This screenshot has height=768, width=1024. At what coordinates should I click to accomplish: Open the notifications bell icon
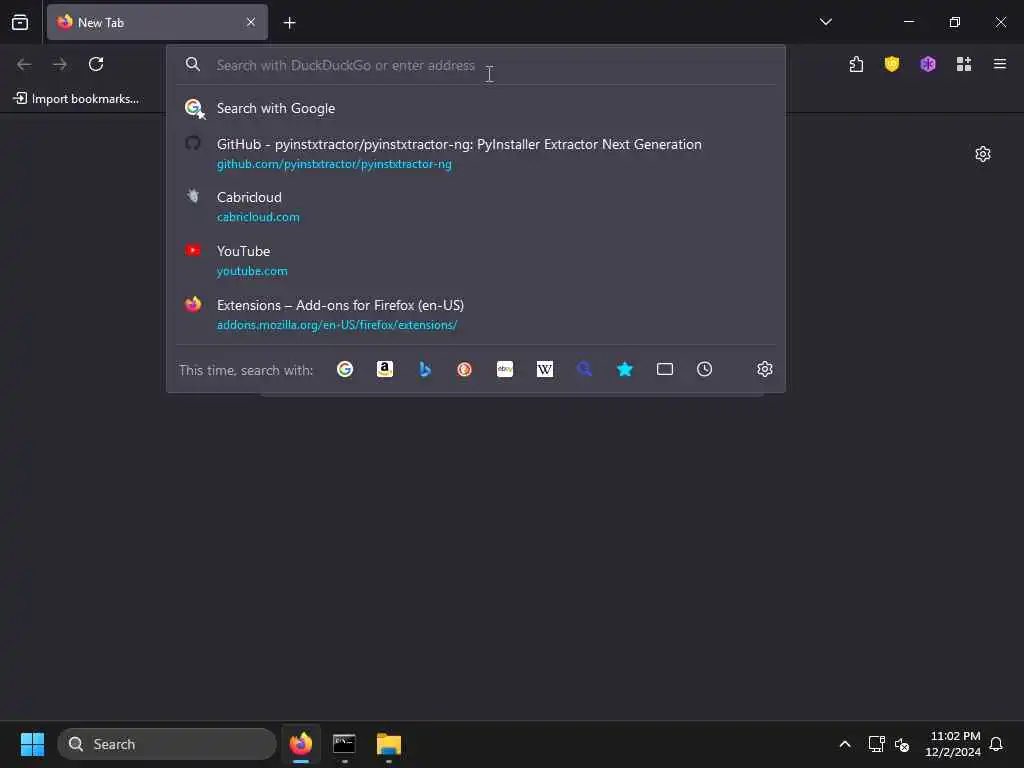click(996, 744)
